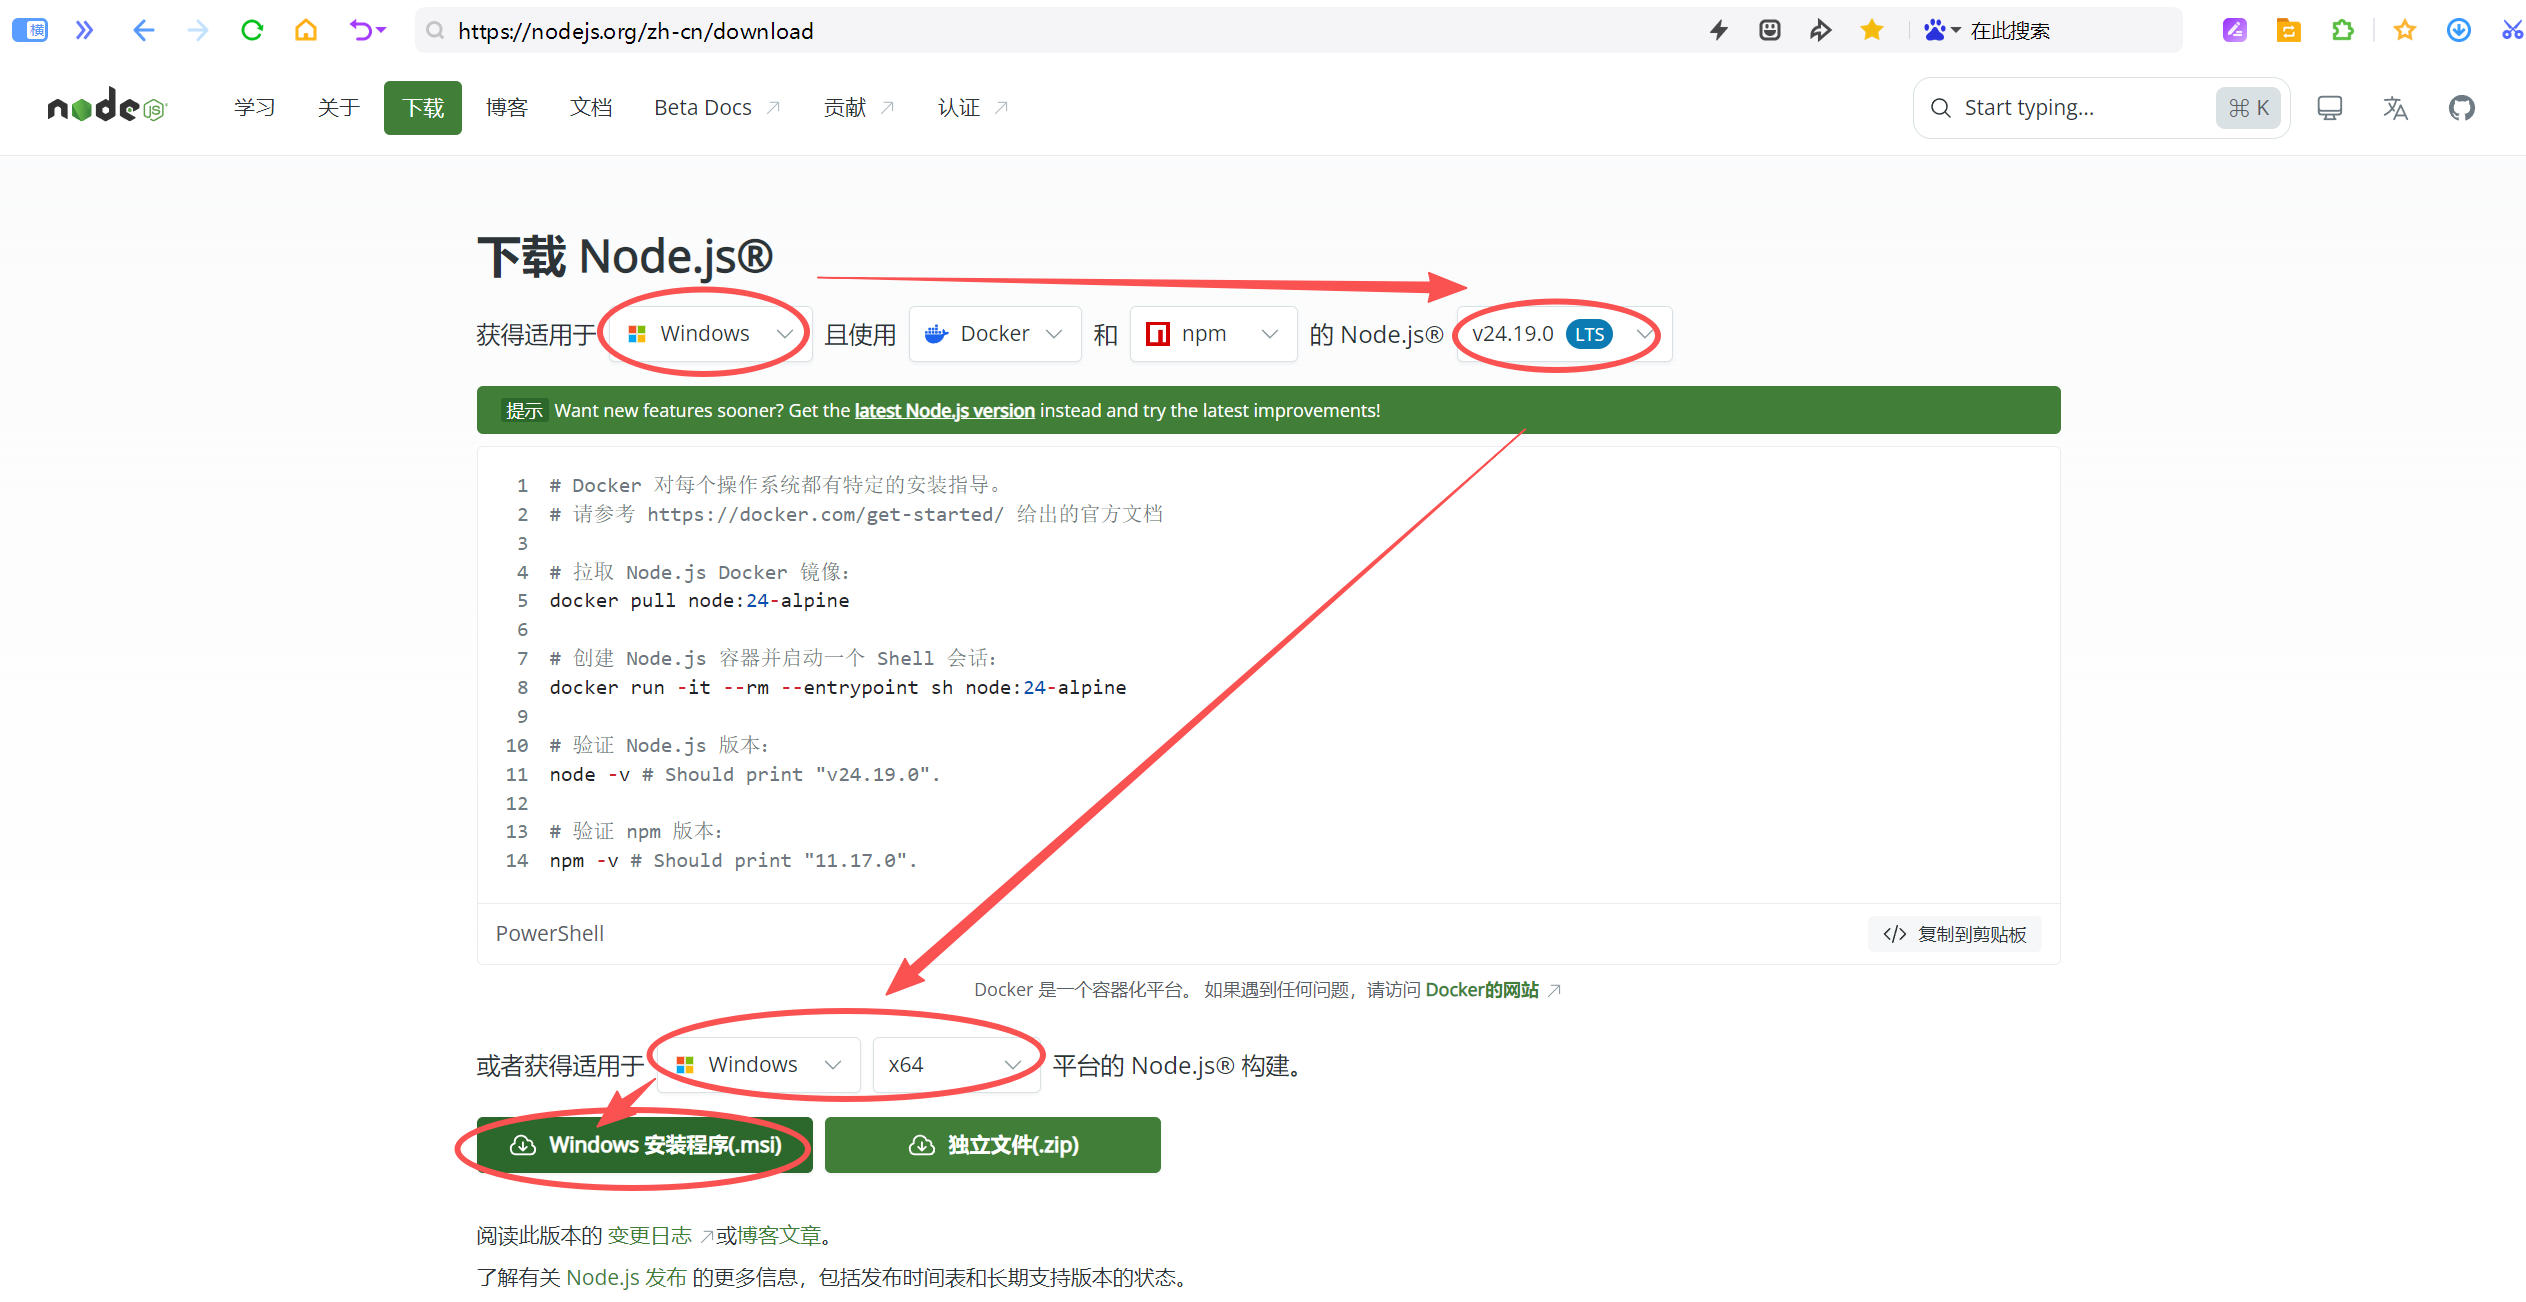Image resolution: width=2526 pixels, height=1302 pixels.
Task: Open the 关于 nav item
Action: click(338, 108)
